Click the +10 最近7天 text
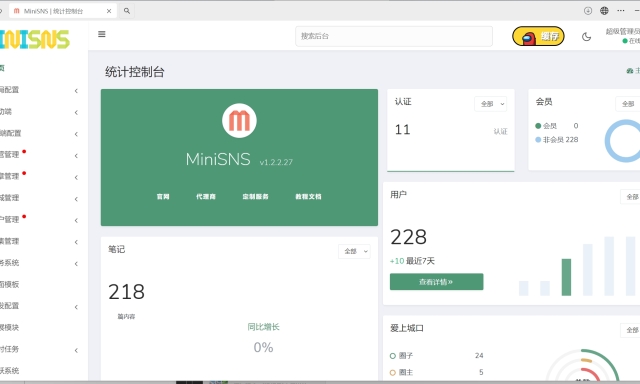 pyautogui.click(x=412, y=261)
